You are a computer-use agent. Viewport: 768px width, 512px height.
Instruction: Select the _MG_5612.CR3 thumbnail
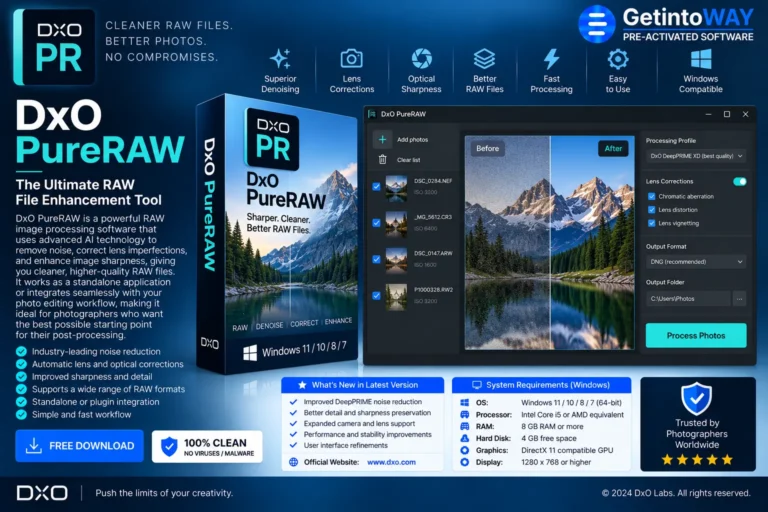click(396, 224)
